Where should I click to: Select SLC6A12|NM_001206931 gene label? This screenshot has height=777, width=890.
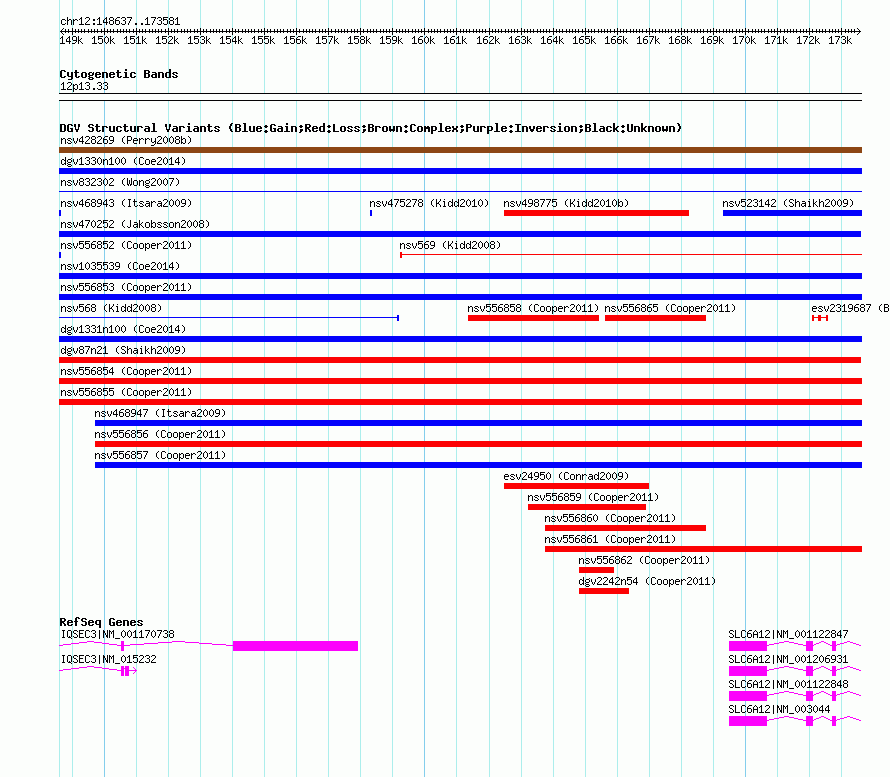788,659
